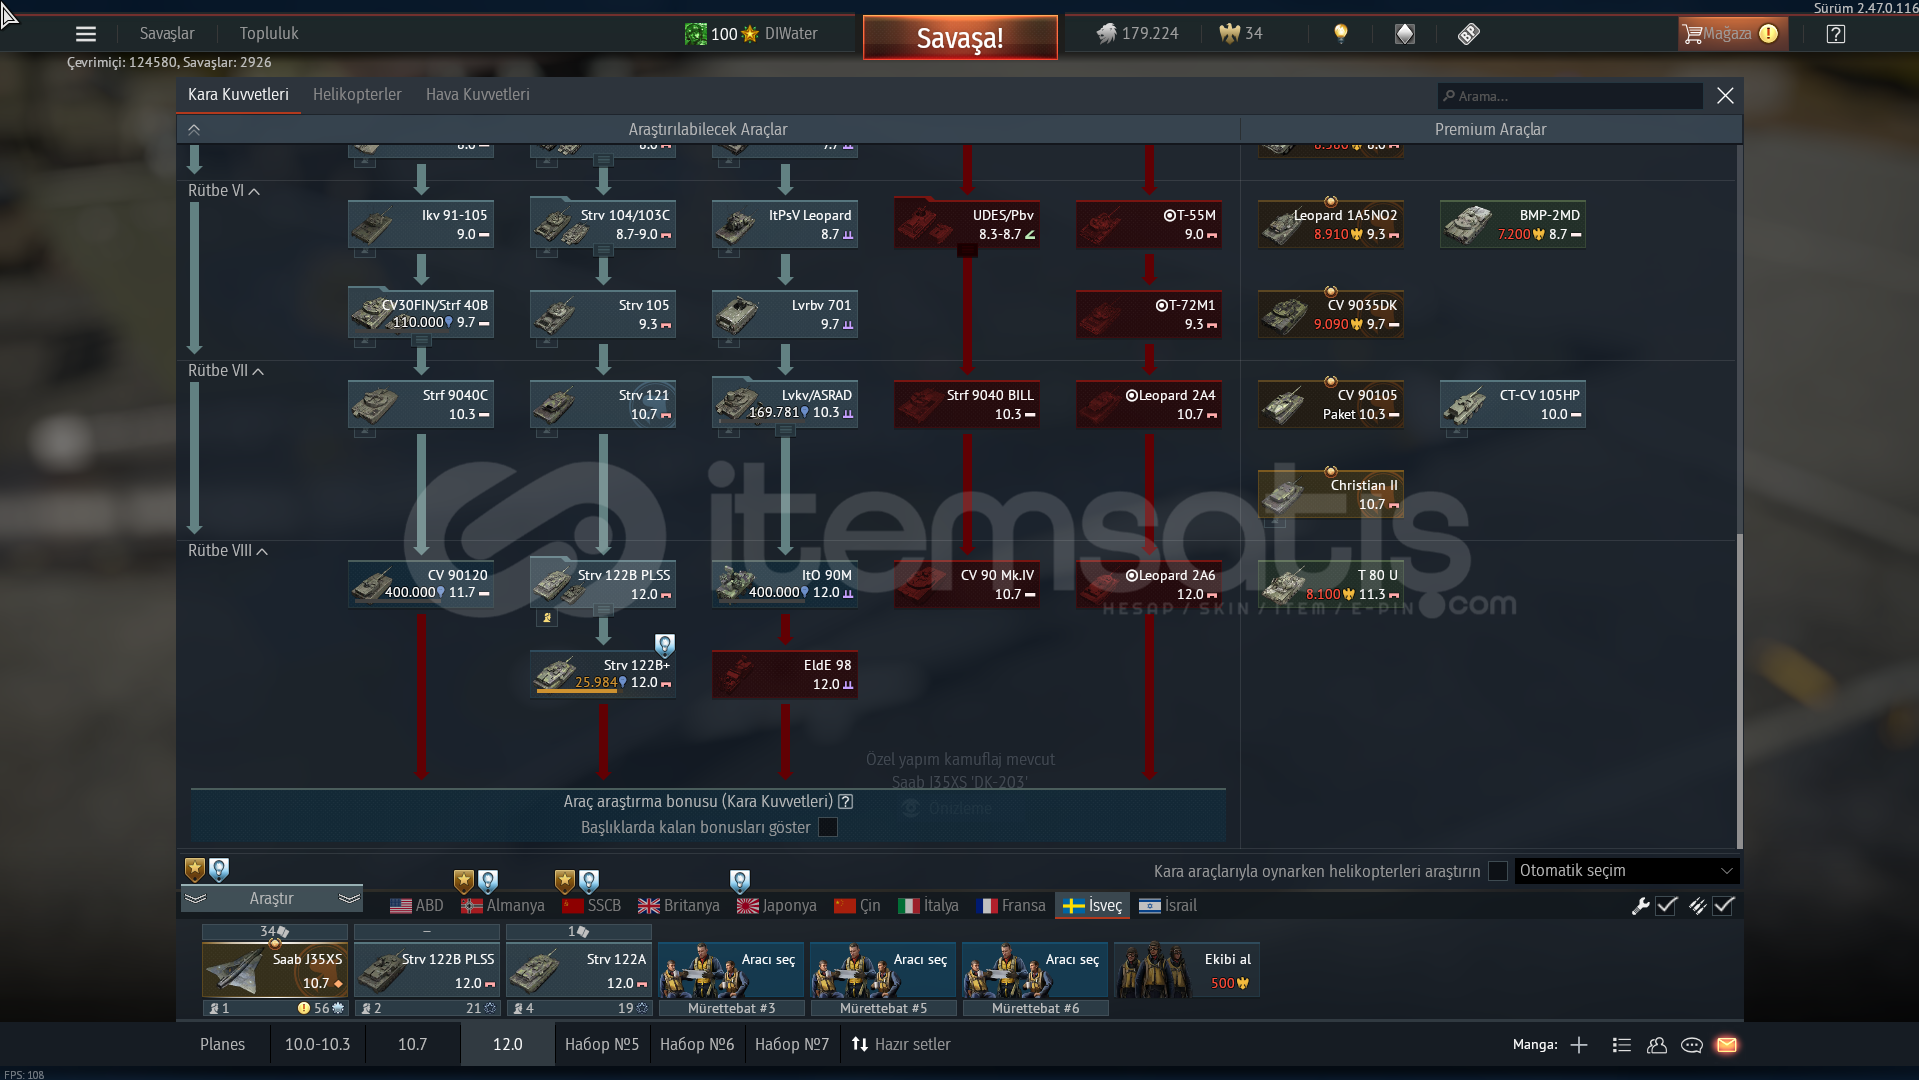The width and height of the screenshot is (1919, 1080).
Task: Open the items ticket icon in top bar
Action: click(x=1469, y=34)
